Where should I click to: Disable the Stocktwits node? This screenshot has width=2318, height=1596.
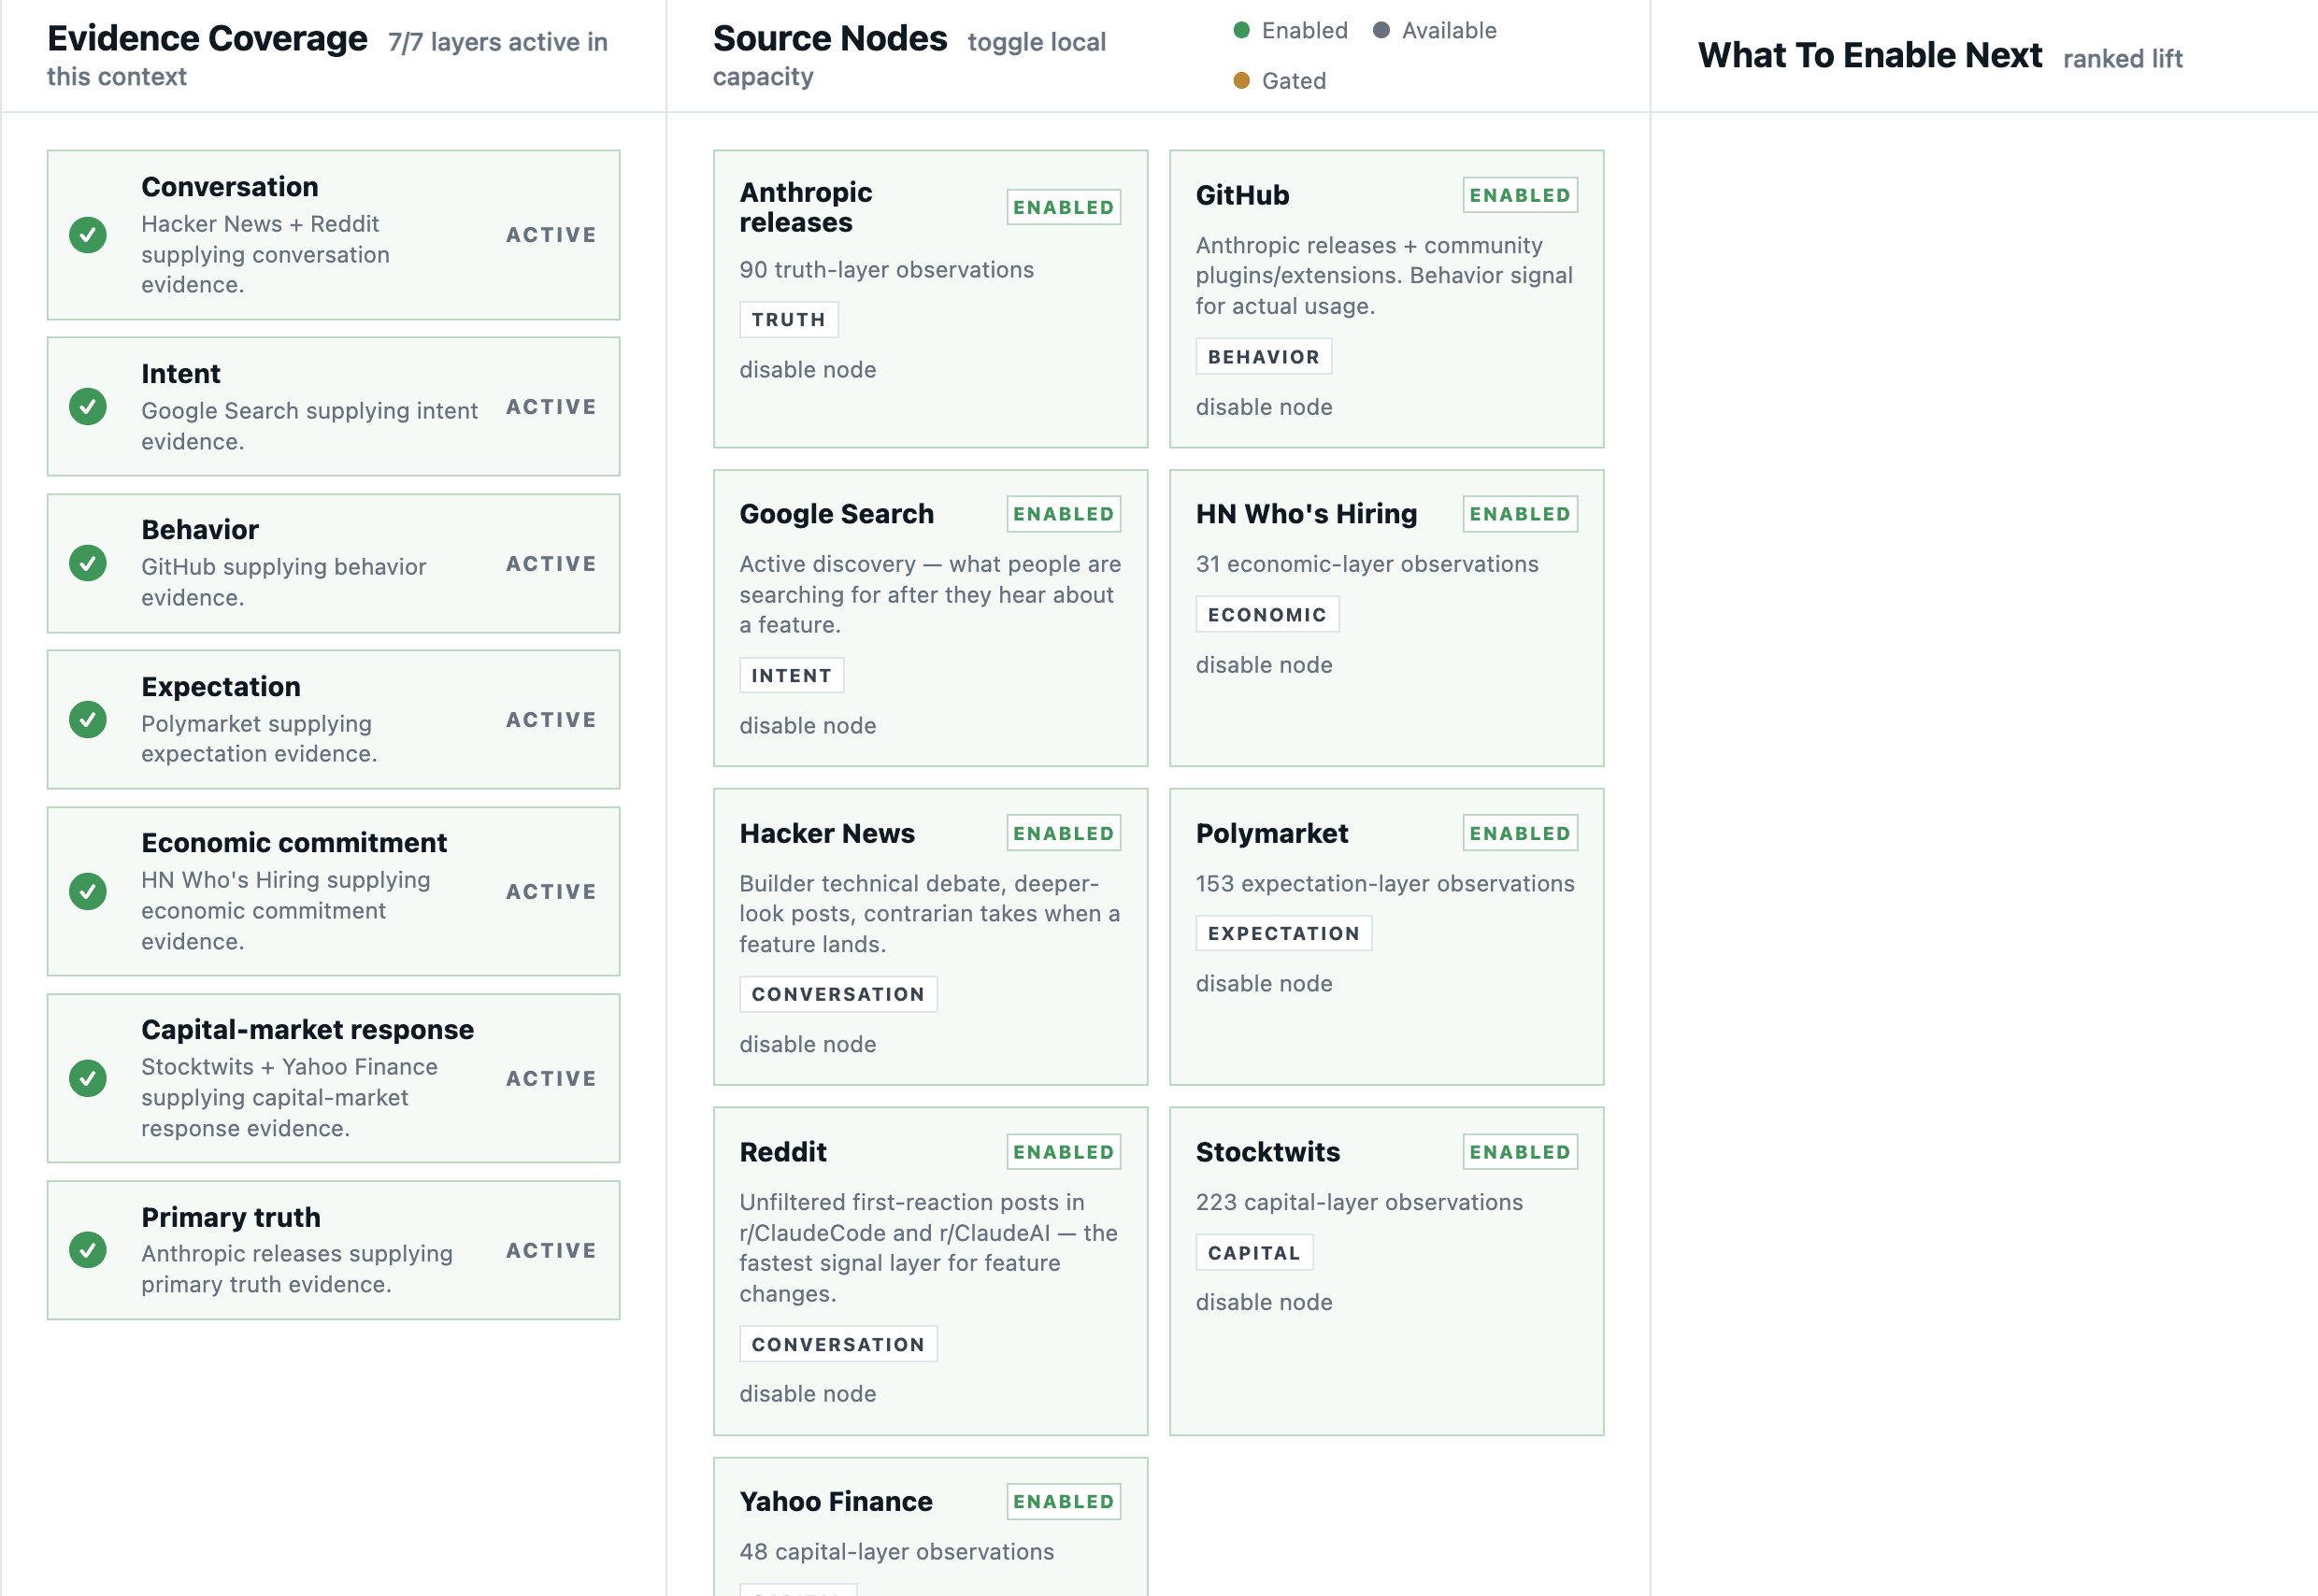pyautogui.click(x=1264, y=1302)
